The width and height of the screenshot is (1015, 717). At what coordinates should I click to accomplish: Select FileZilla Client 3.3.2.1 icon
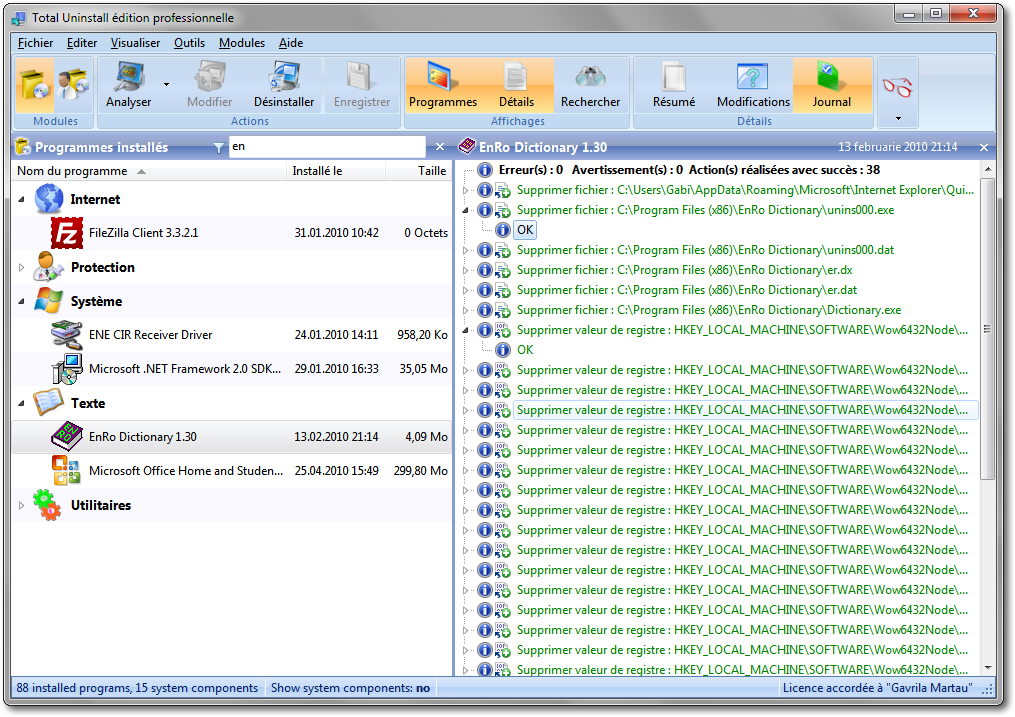[67, 233]
